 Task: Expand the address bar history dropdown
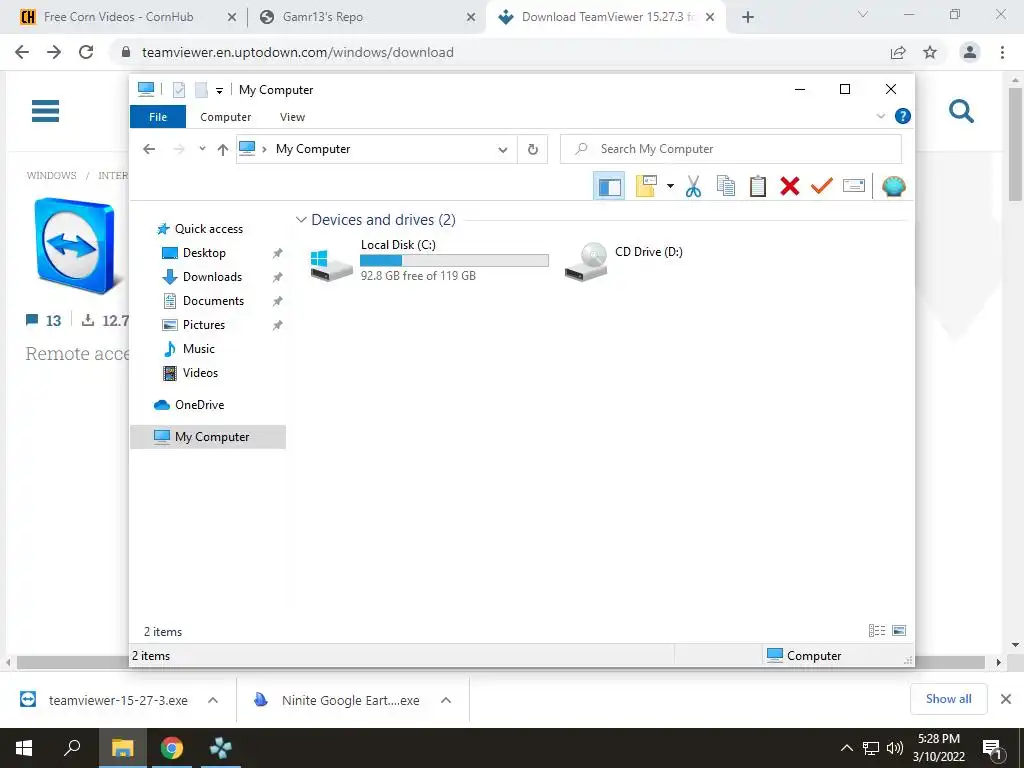coord(503,150)
